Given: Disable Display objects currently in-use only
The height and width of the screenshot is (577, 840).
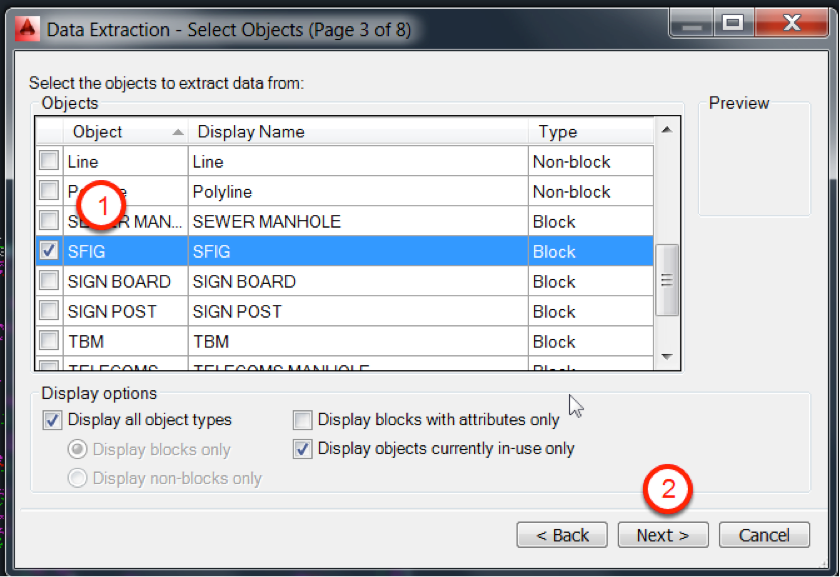Looking at the screenshot, I should pos(303,449).
